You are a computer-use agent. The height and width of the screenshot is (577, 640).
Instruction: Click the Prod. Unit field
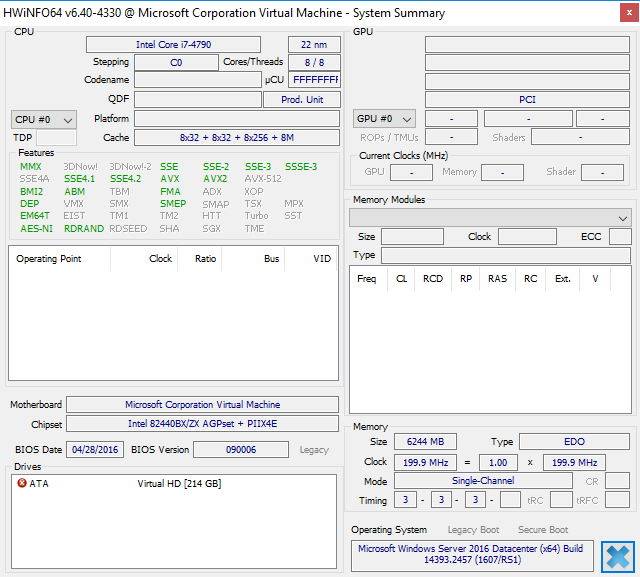coord(301,100)
